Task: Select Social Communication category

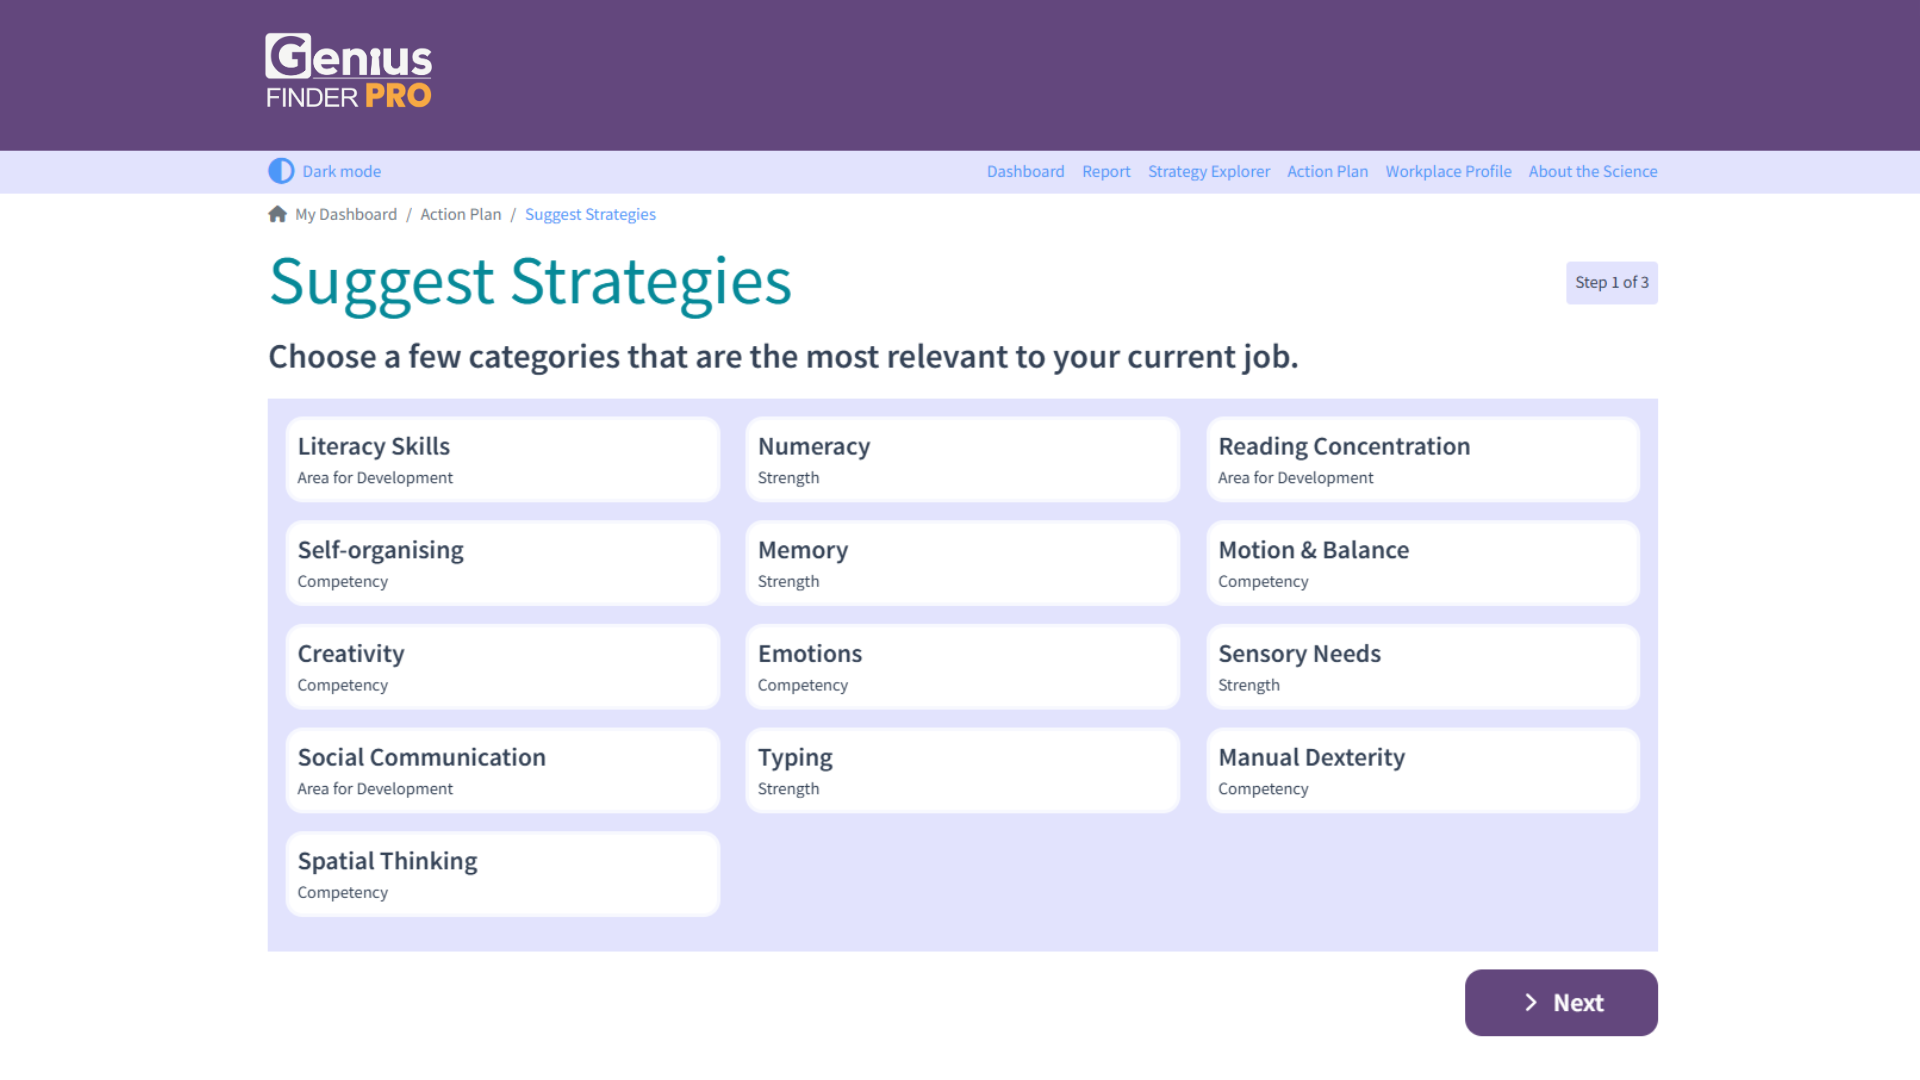Action: (502, 771)
